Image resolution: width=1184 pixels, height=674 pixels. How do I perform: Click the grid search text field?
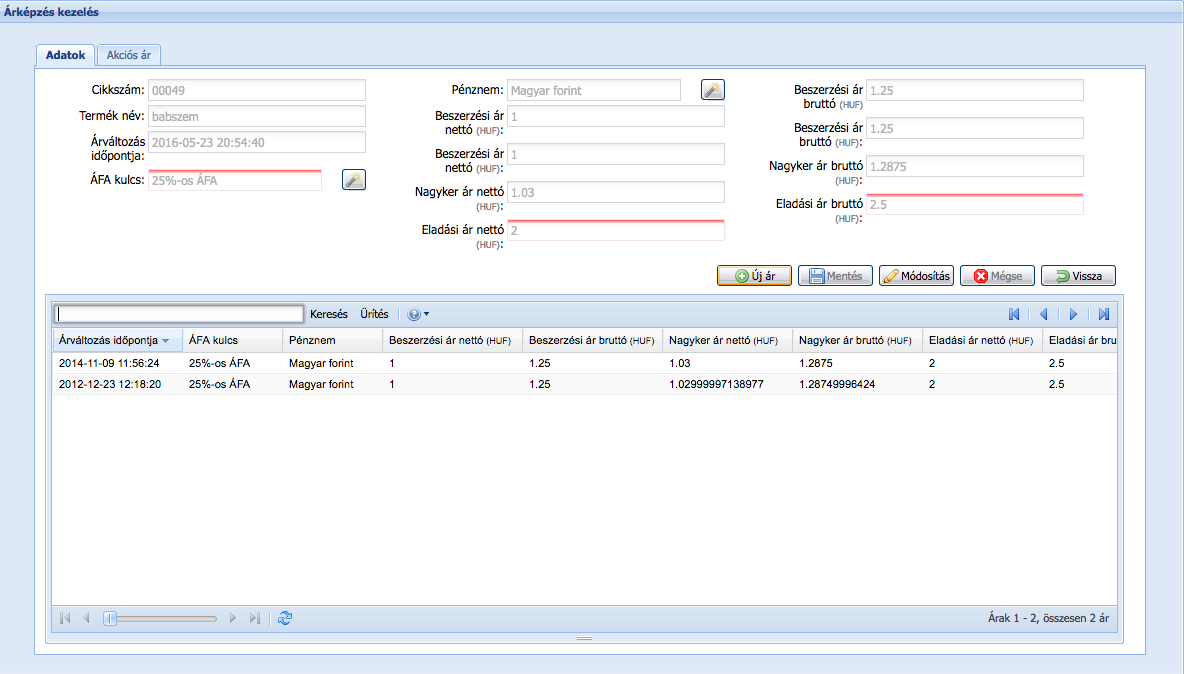[x=178, y=314]
